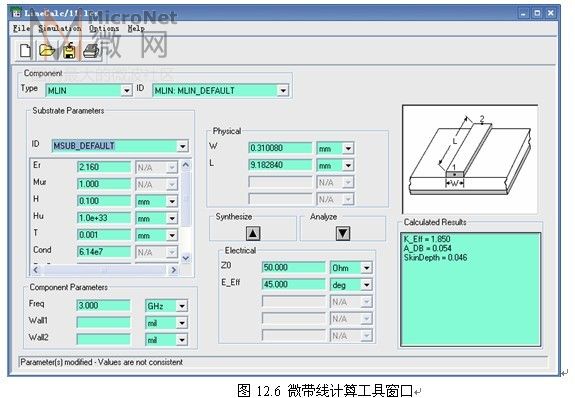575x398 pixels.
Task: Expand the MSUB_DEFAULT substrate ID dropdown
Action: point(183,146)
